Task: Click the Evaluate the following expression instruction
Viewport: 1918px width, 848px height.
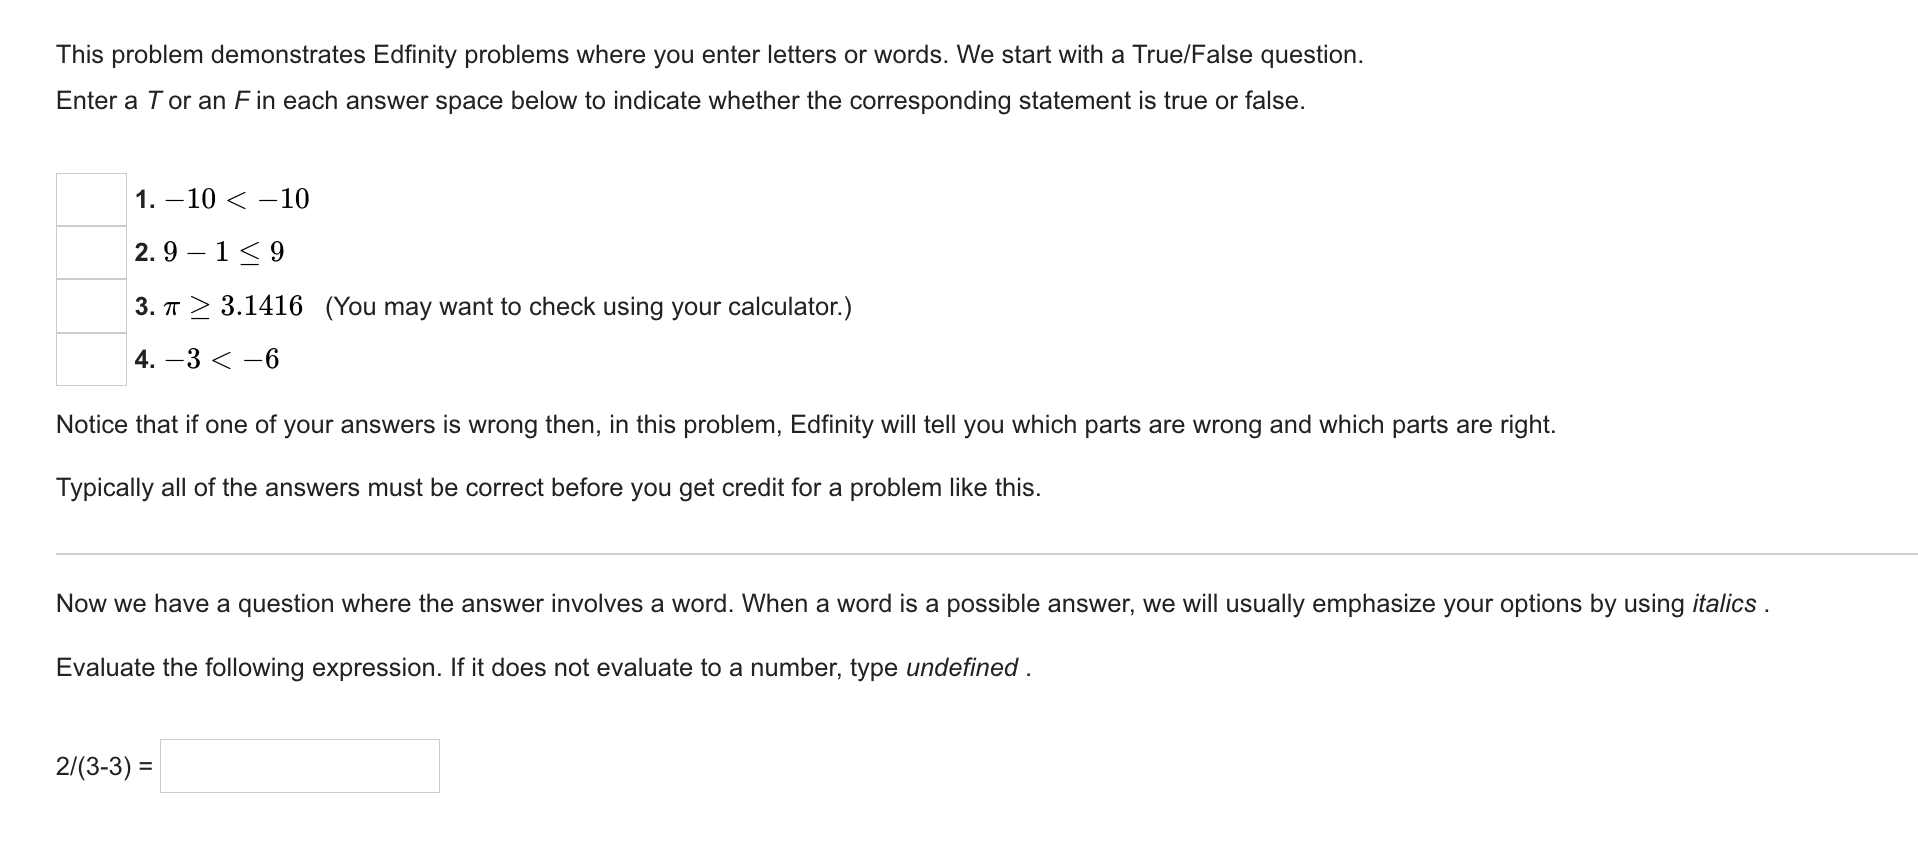Action: pyautogui.click(x=542, y=667)
